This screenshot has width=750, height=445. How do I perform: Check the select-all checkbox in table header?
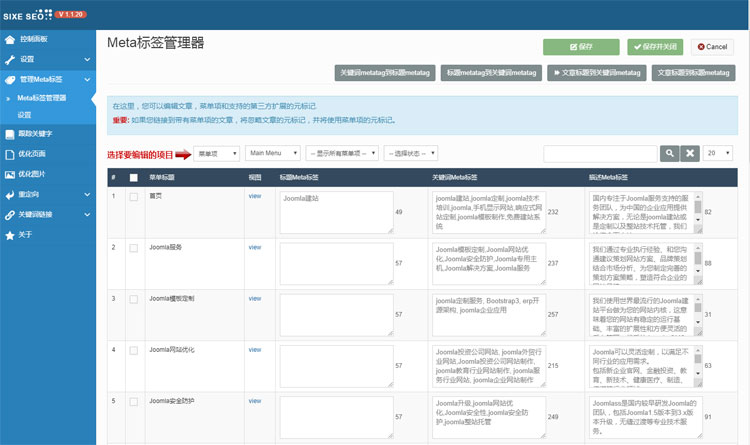tap(133, 177)
